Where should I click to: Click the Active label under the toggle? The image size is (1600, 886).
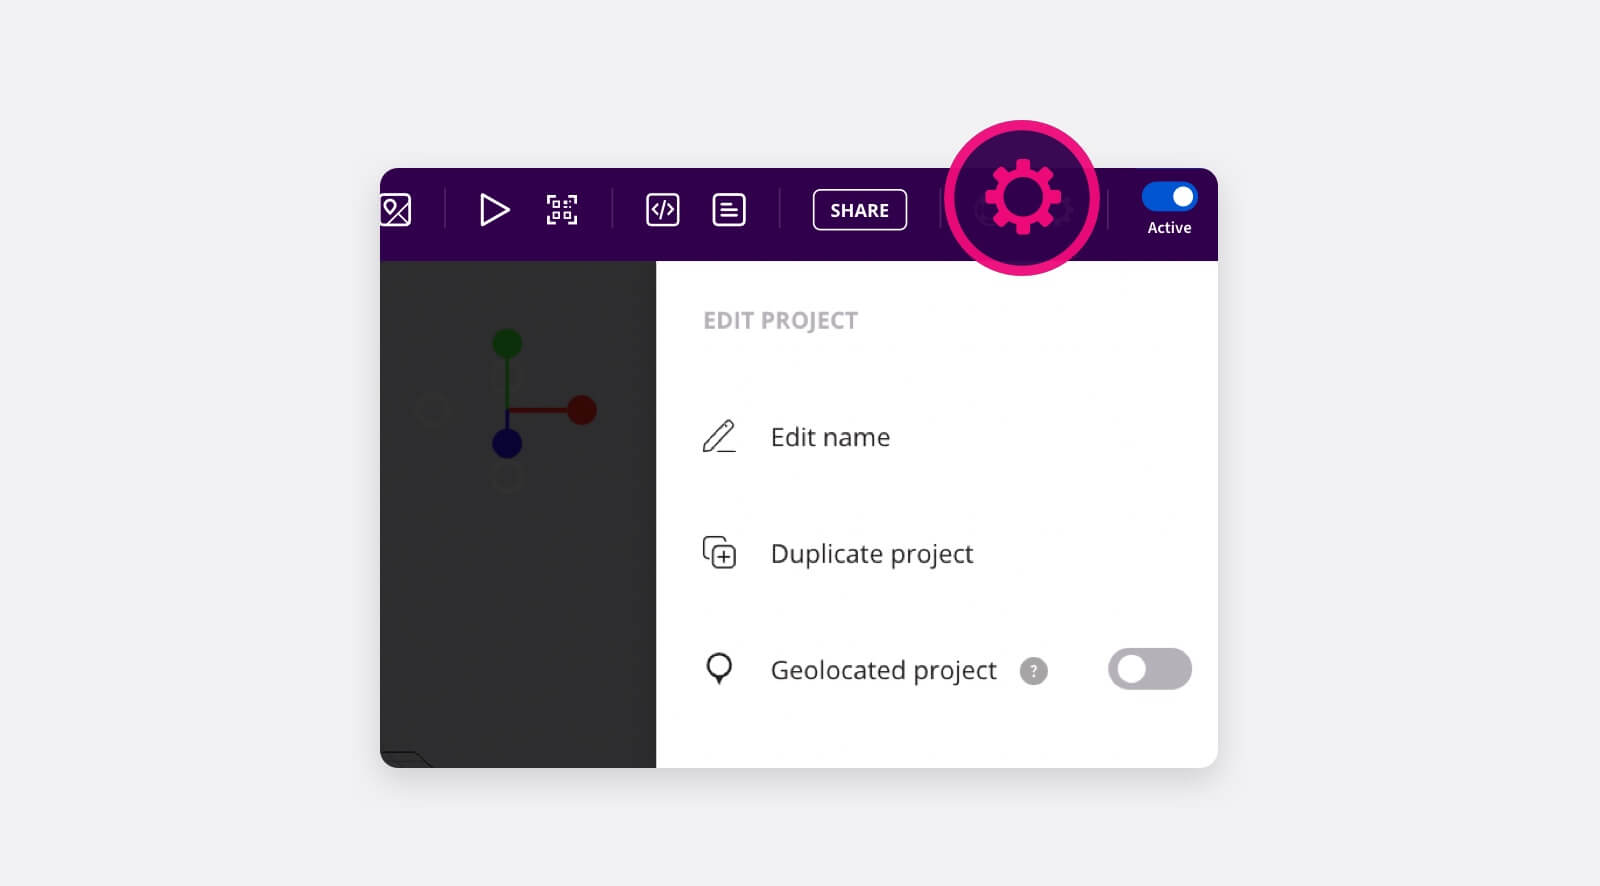[x=1169, y=228]
